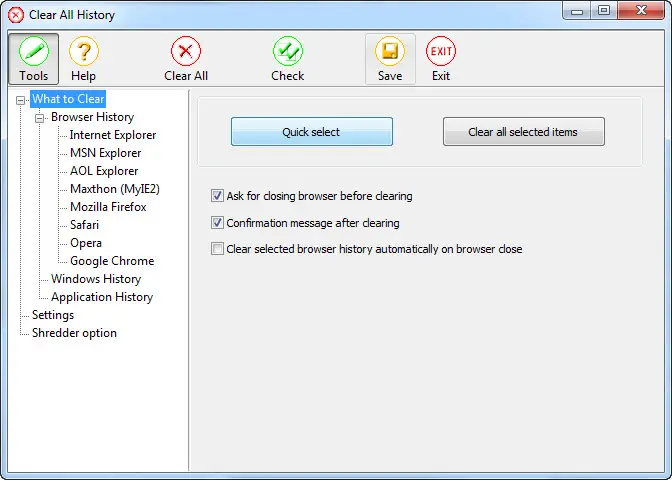Select Internet Explorer in the tree

tap(113, 135)
